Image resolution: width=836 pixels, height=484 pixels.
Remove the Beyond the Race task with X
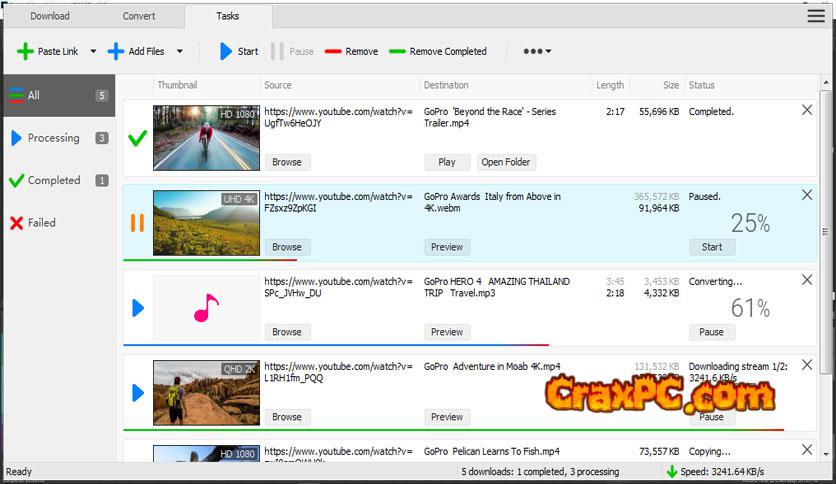tap(807, 111)
